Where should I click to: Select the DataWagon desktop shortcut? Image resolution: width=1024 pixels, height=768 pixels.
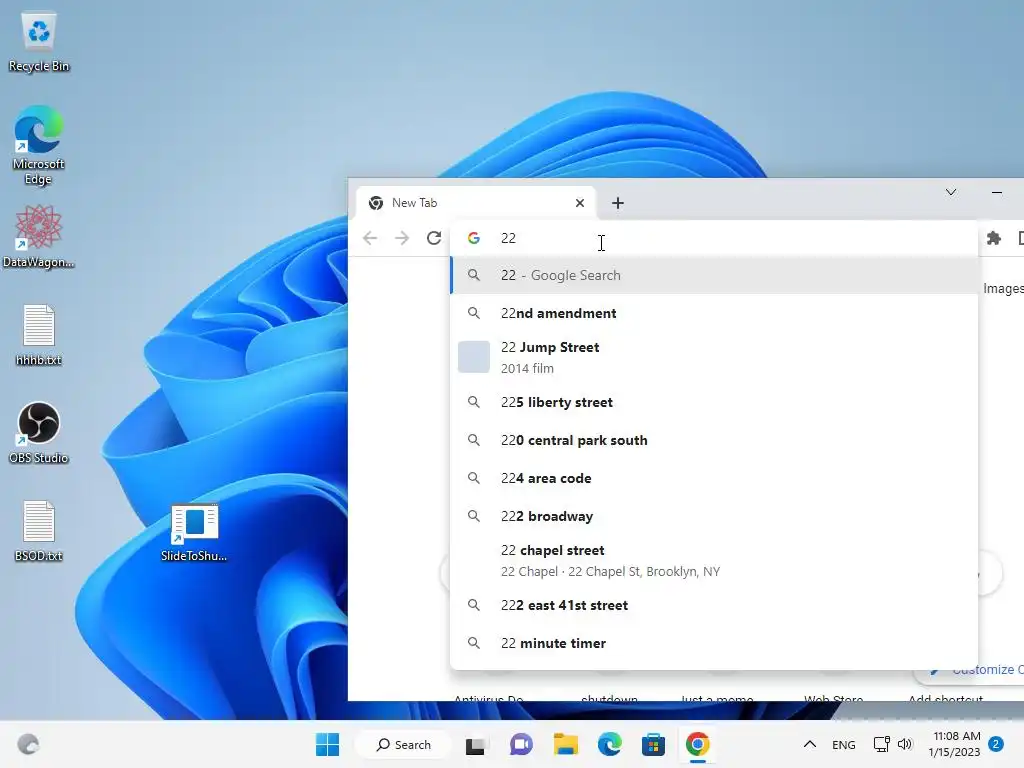pos(39,236)
